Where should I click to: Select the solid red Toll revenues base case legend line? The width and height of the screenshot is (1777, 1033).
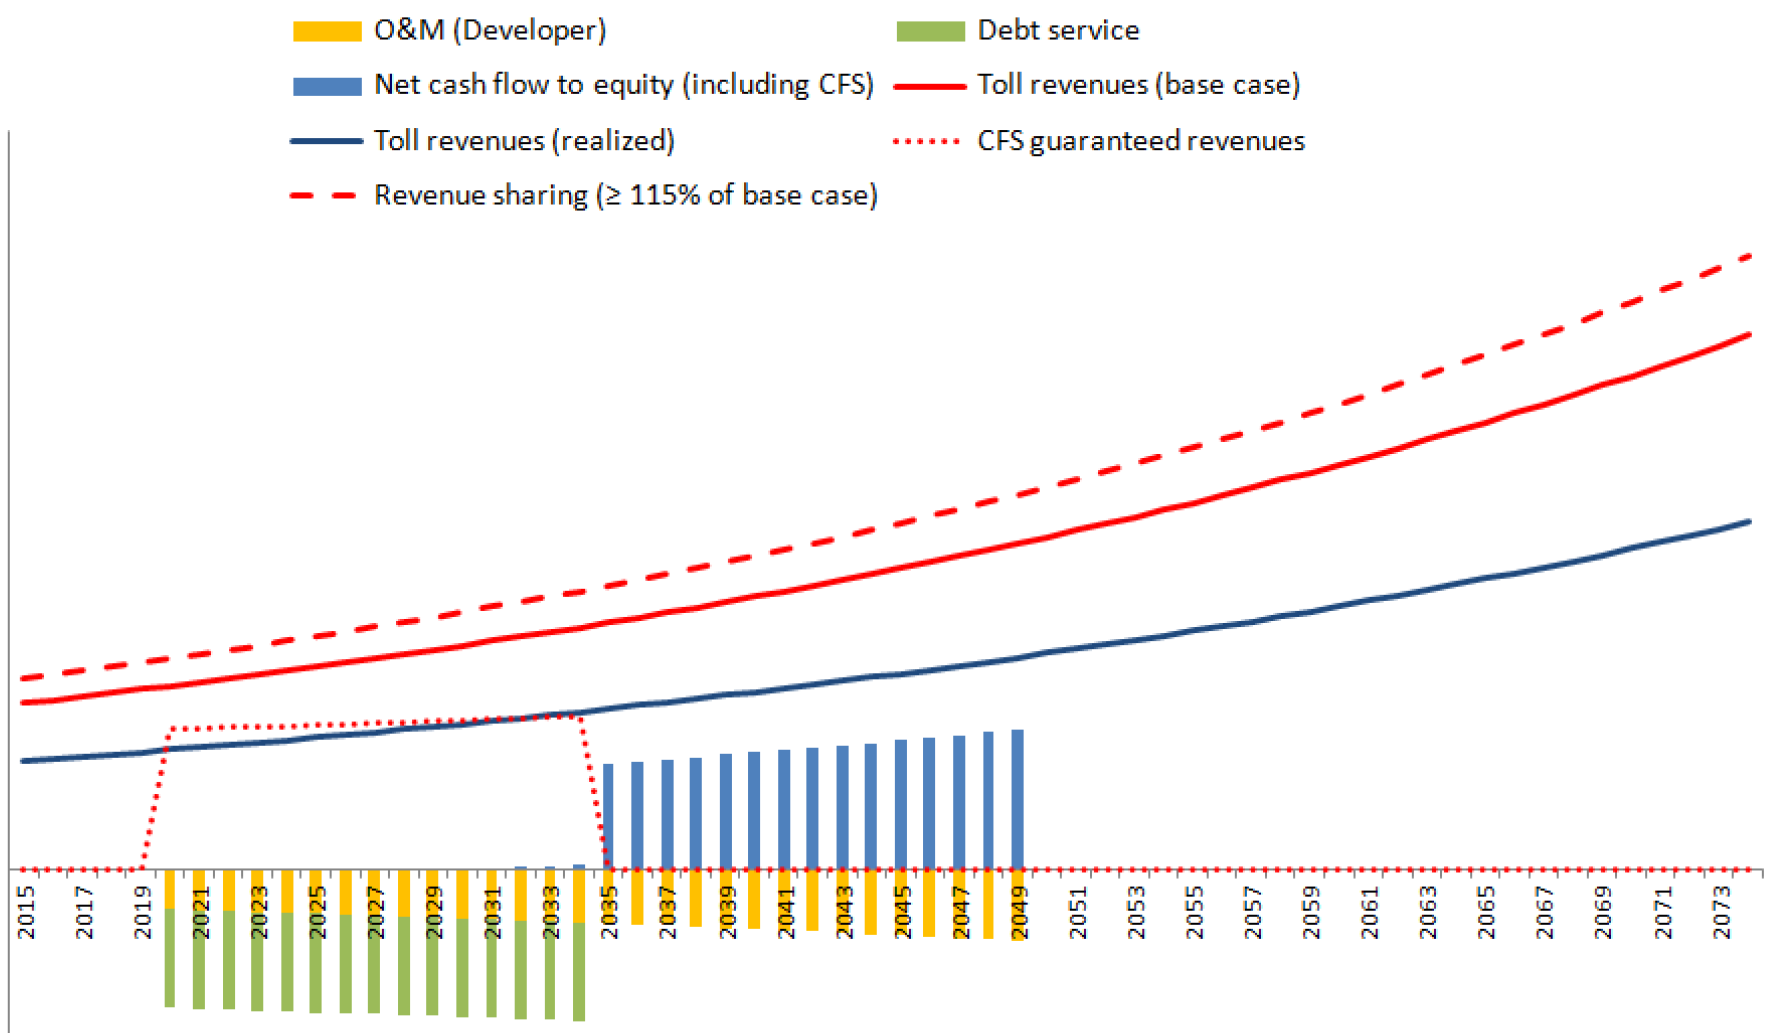[930, 86]
